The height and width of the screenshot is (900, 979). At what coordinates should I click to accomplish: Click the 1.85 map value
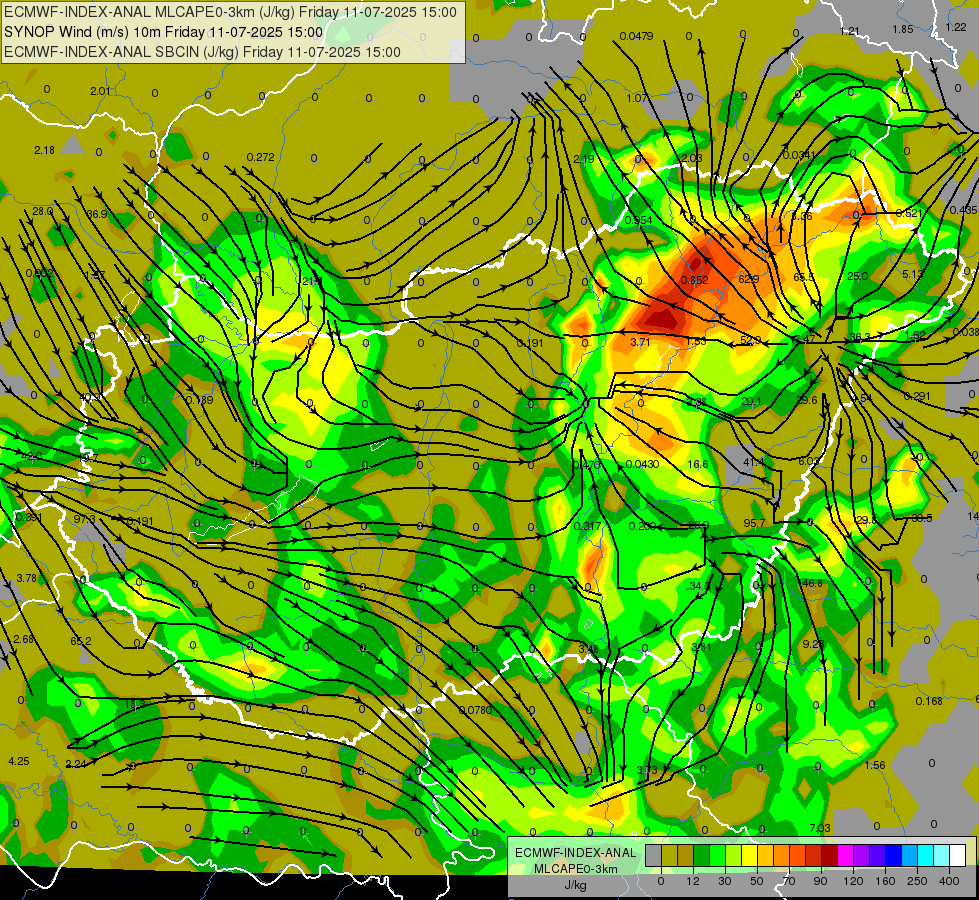(x=903, y=29)
